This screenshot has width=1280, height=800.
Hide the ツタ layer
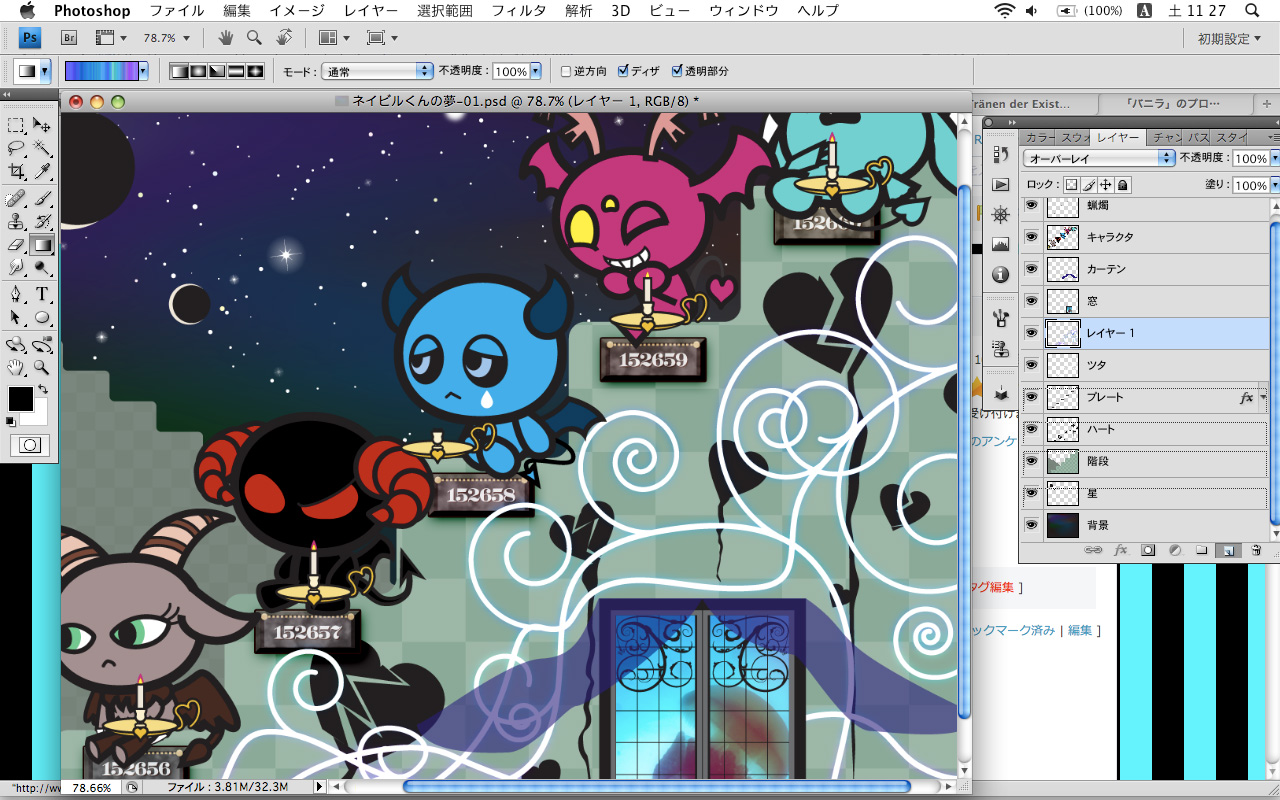coord(1031,366)
